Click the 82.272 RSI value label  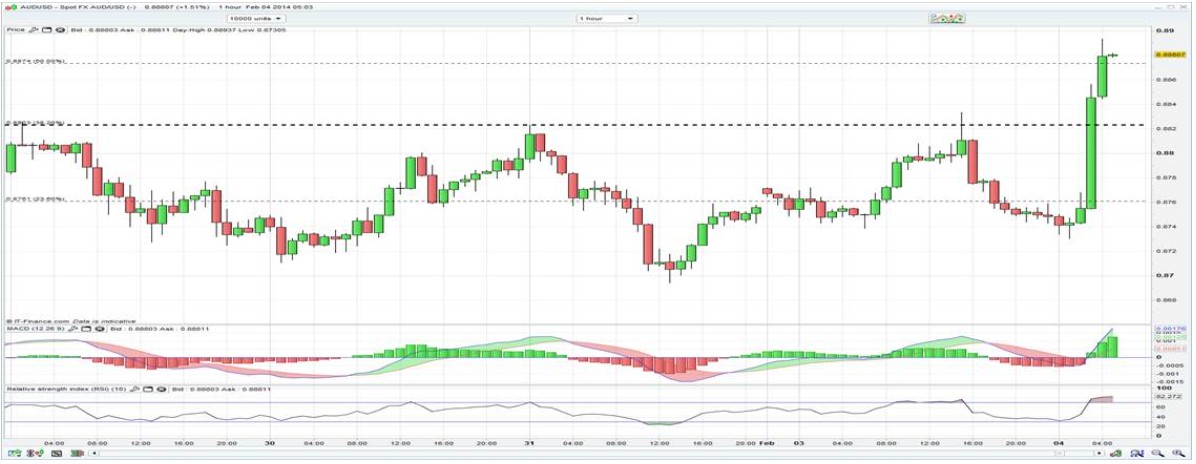(x=1167, y=398)
